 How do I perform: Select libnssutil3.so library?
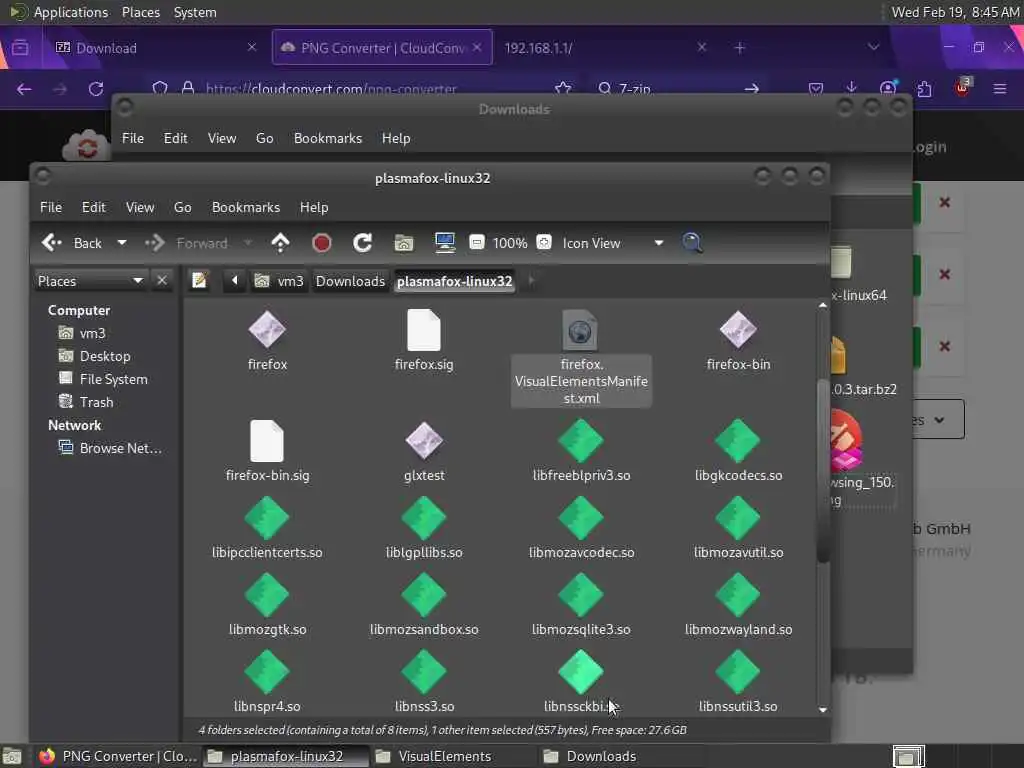[x=738, y=672]
